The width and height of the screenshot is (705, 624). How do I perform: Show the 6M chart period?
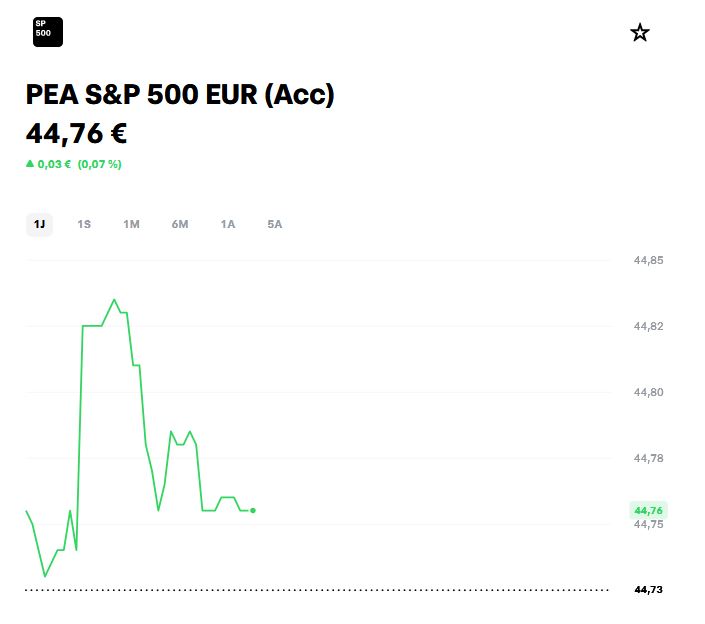pos(180,224)
